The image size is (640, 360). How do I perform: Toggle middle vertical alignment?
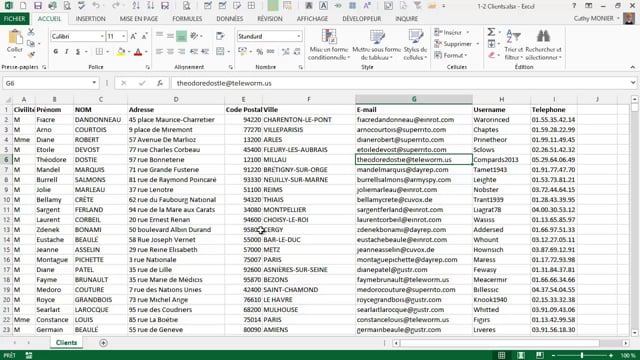coord(170,36)
